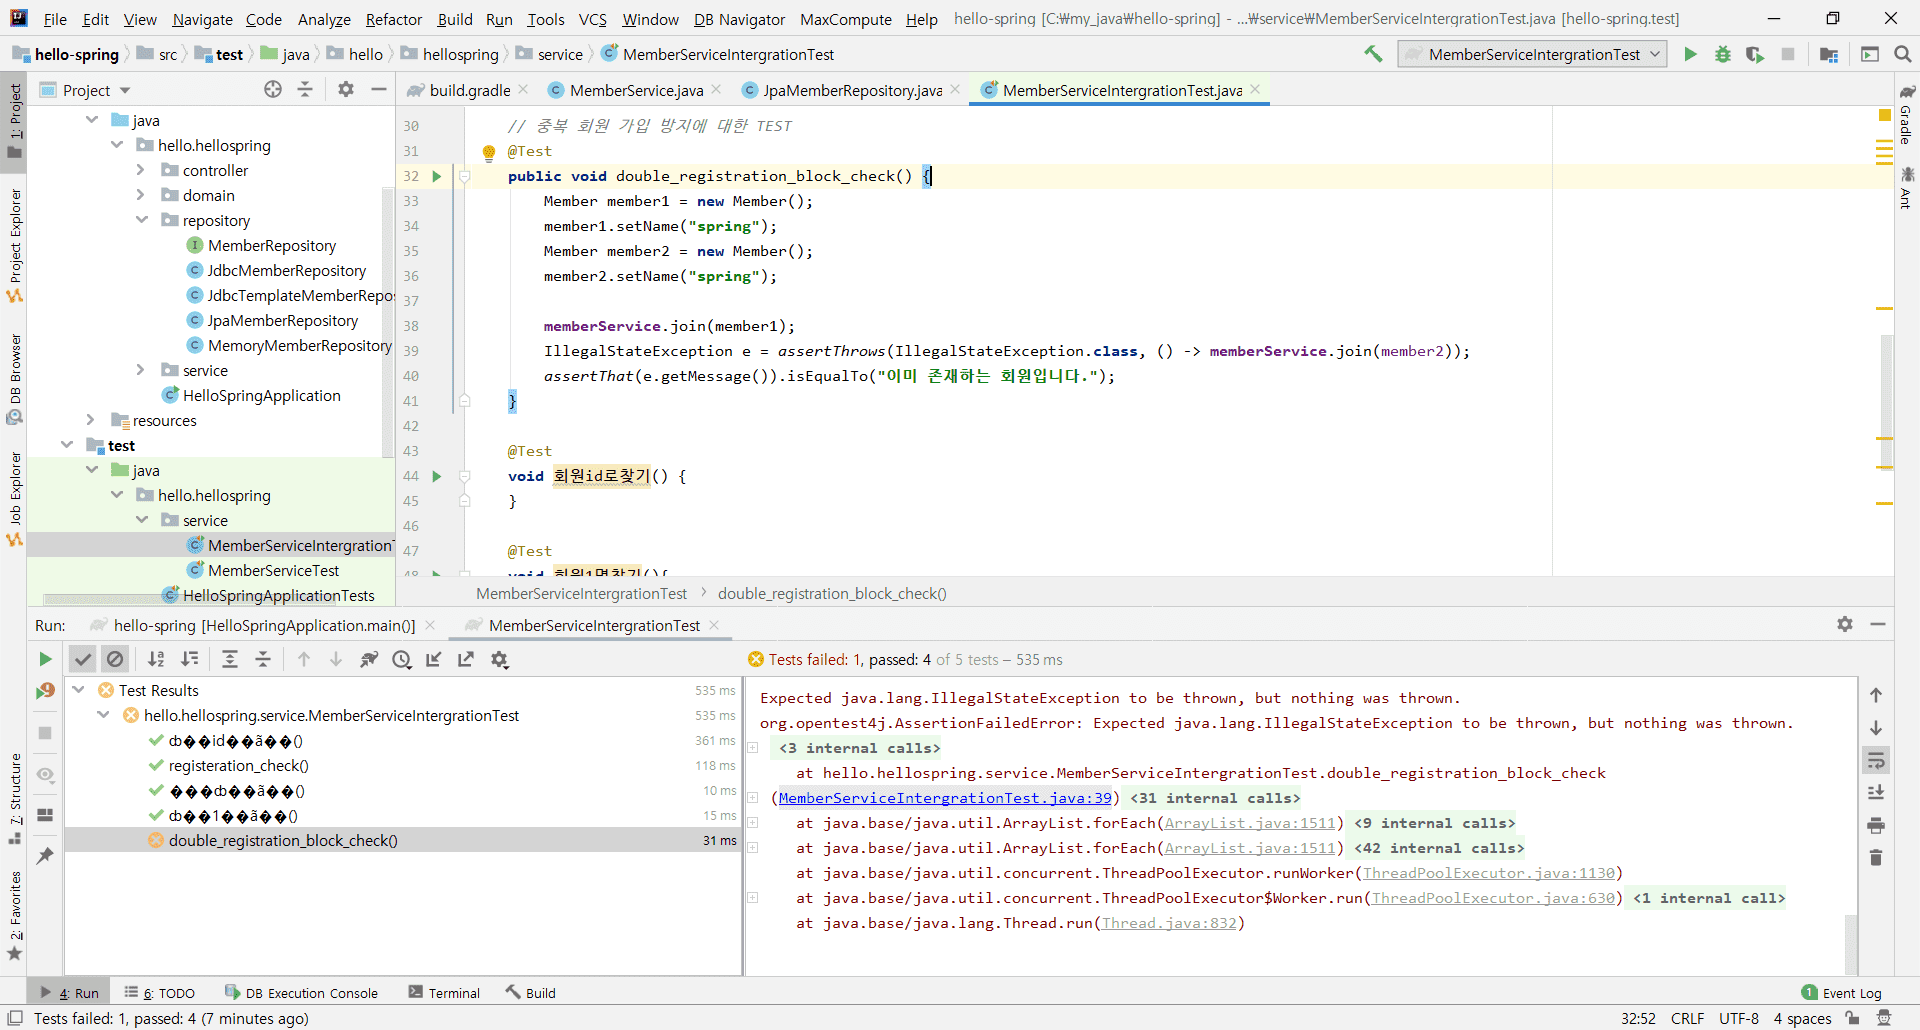
Task: Click the editor vertical scrollbar thumb
Action: (1886, 400)
